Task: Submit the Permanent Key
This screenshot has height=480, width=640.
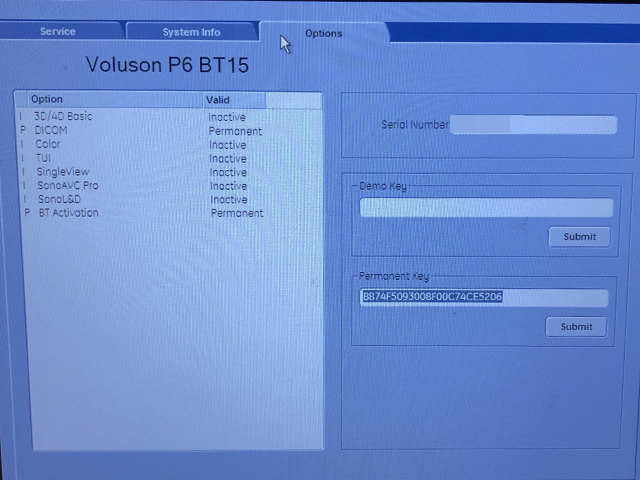Action: [576, 327]
